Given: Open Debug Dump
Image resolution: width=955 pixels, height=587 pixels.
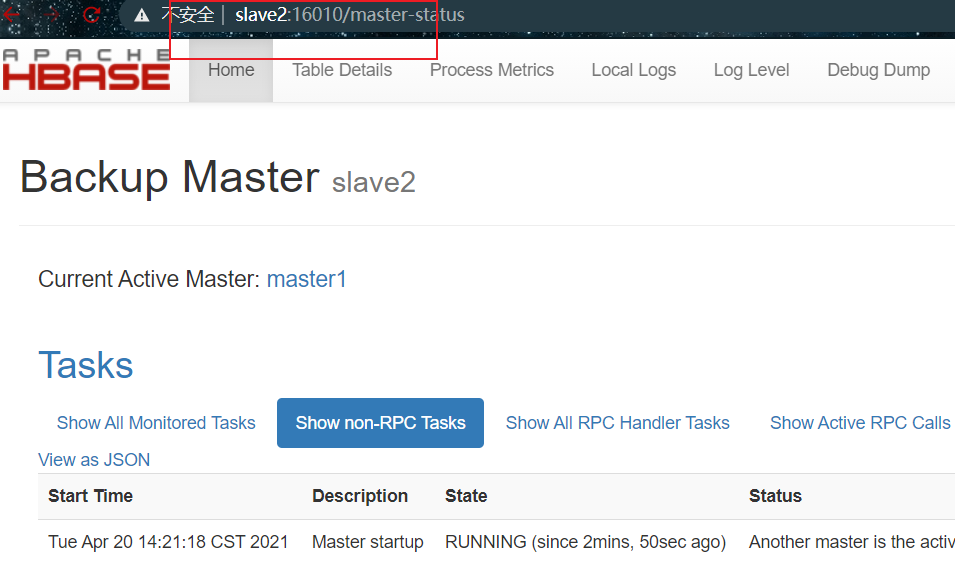Looking at the screenshot, I should point(879,70).
